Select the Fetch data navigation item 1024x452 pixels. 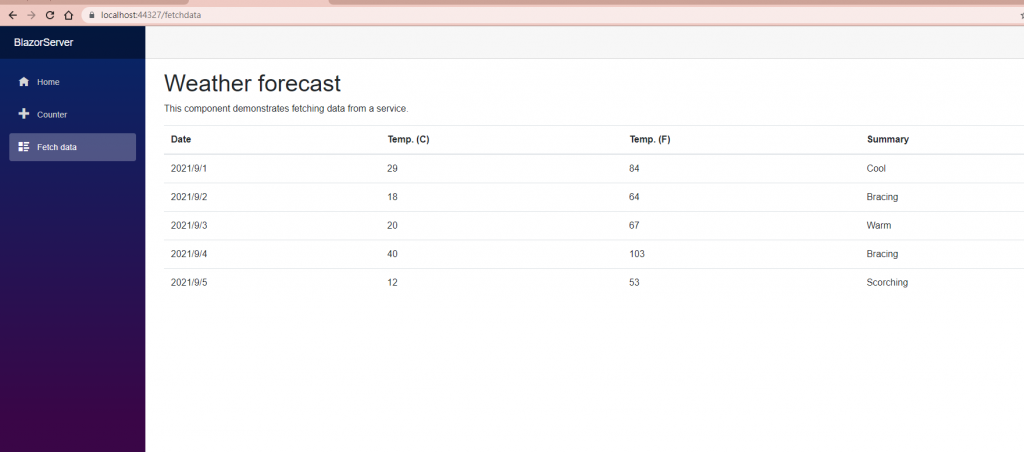72,147
